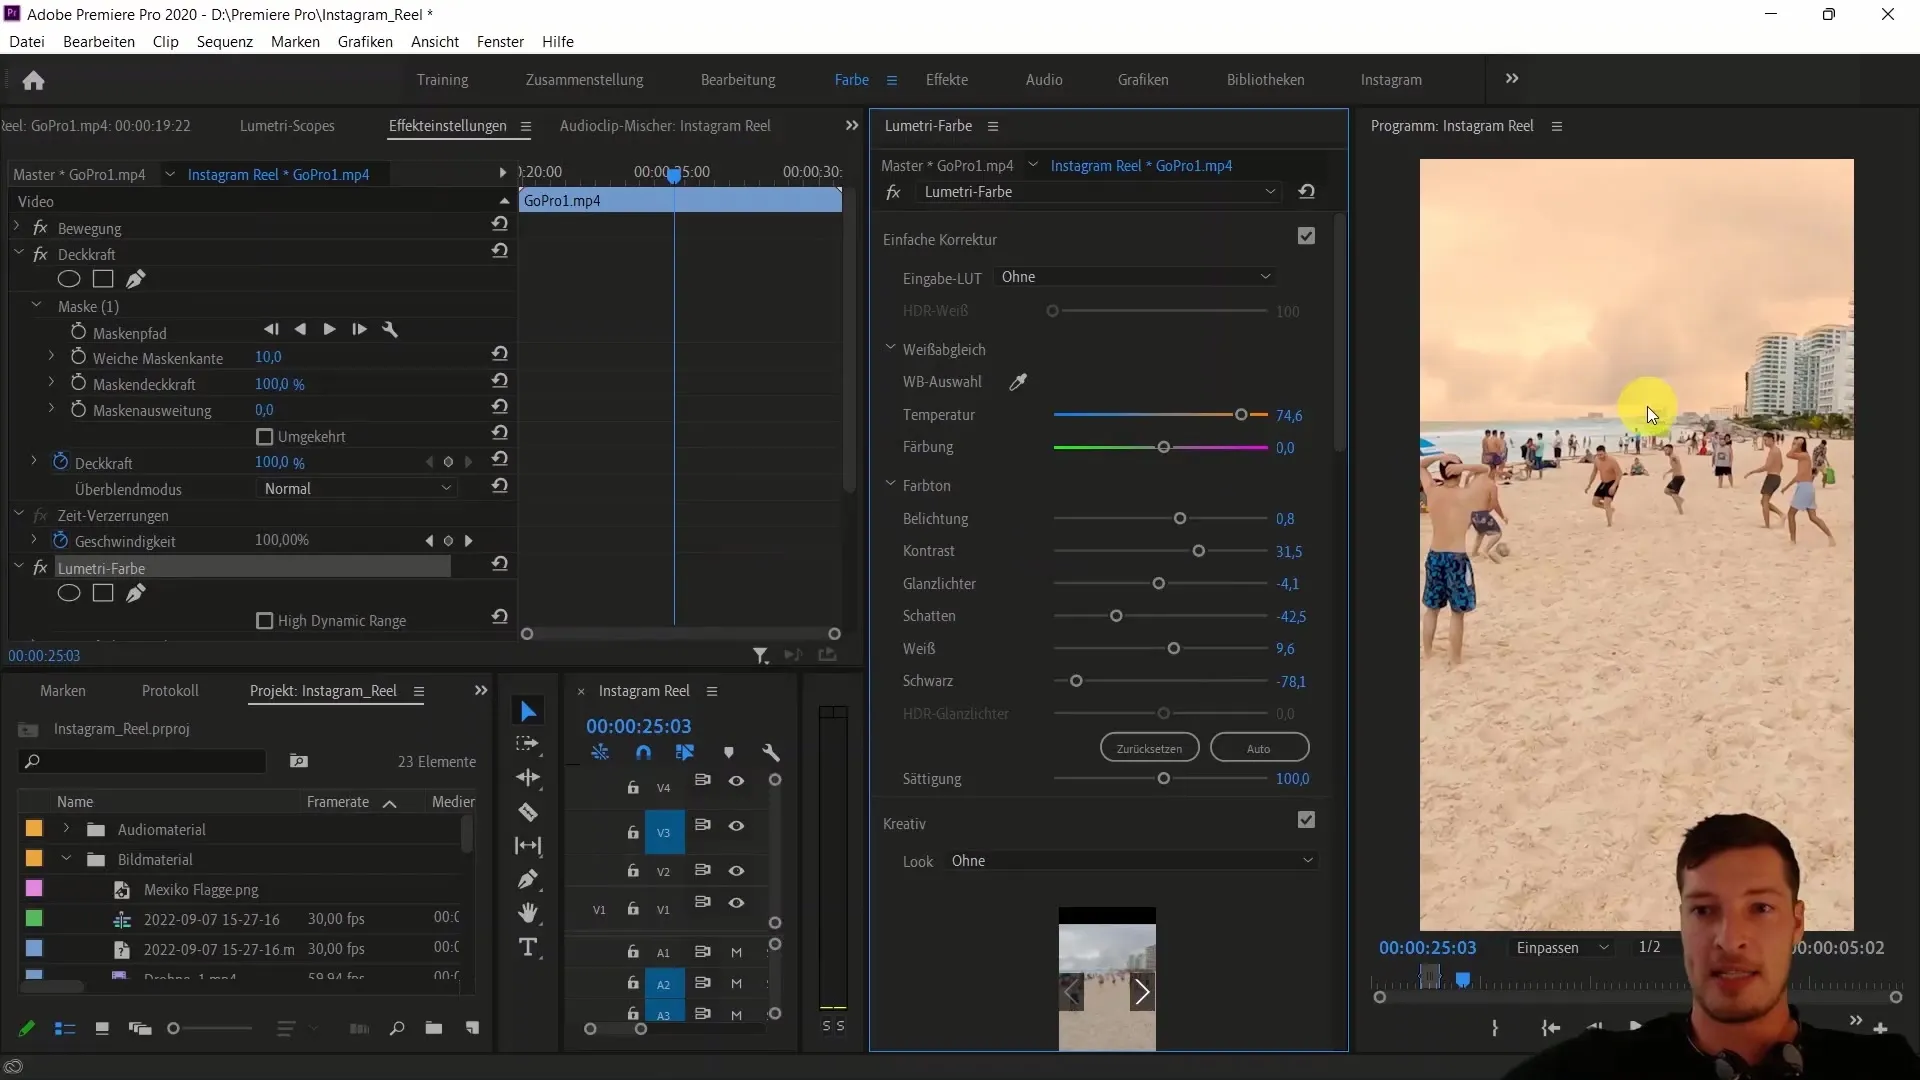
Task: Create new bin in project panel
Action: tap(433, 1029)
